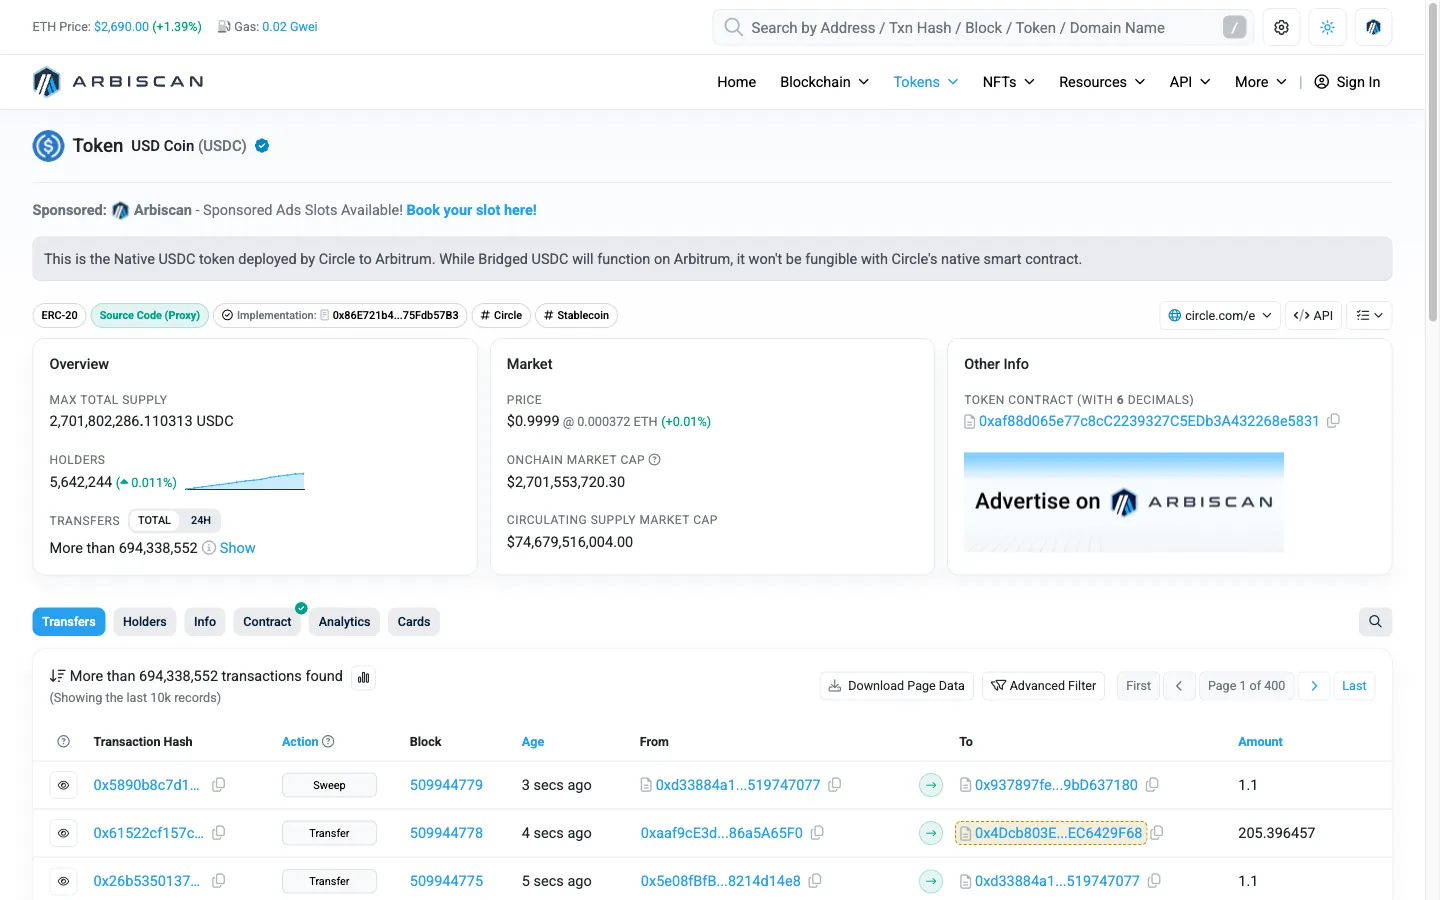
Task: Click the search magnifier button above transfers table
Action: 1375,622
